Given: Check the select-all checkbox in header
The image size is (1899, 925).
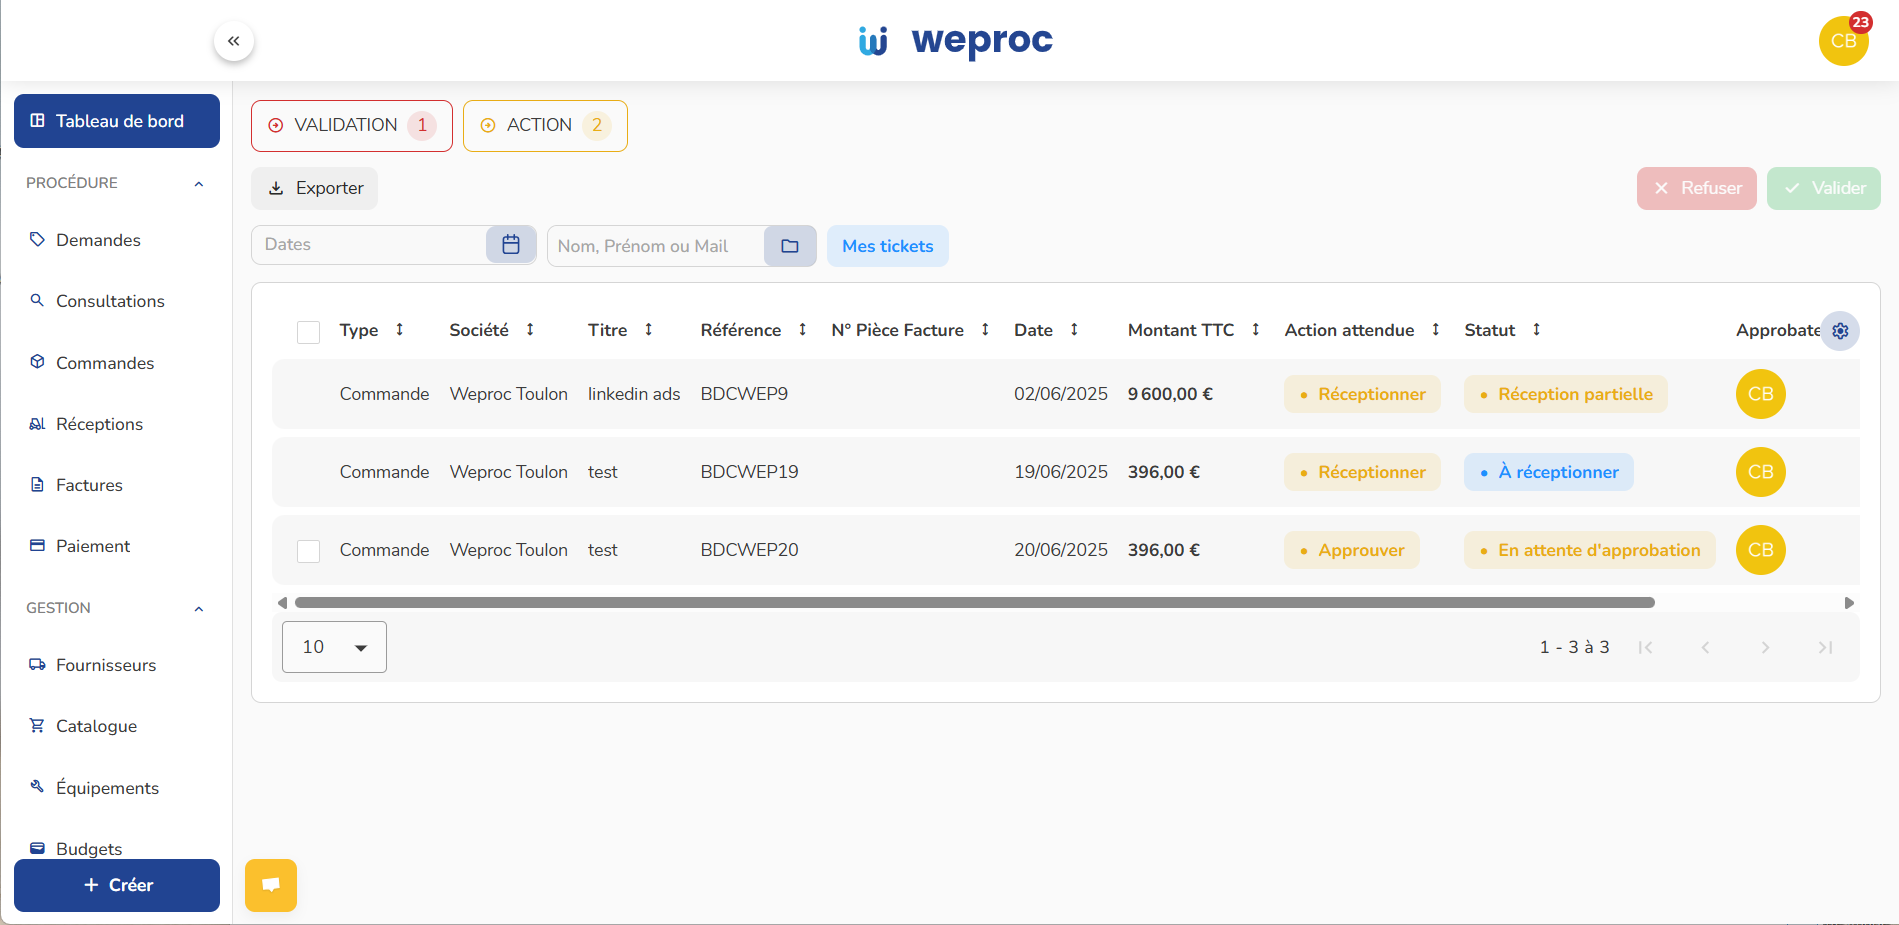Looking at the screenshot, I should pyautogui.click(x=309, y=332).
